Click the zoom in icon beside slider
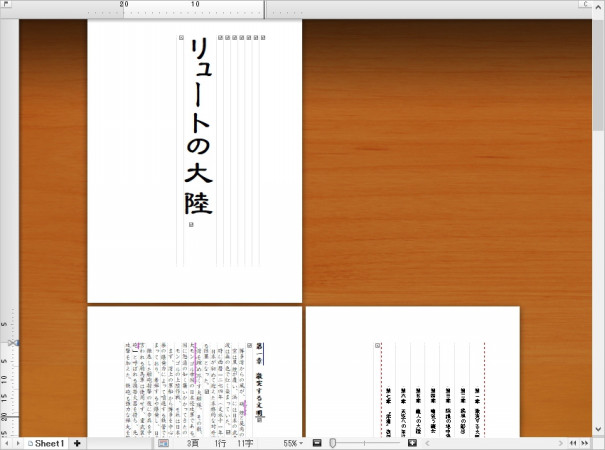The image size is (605, 450). (412, 443)
